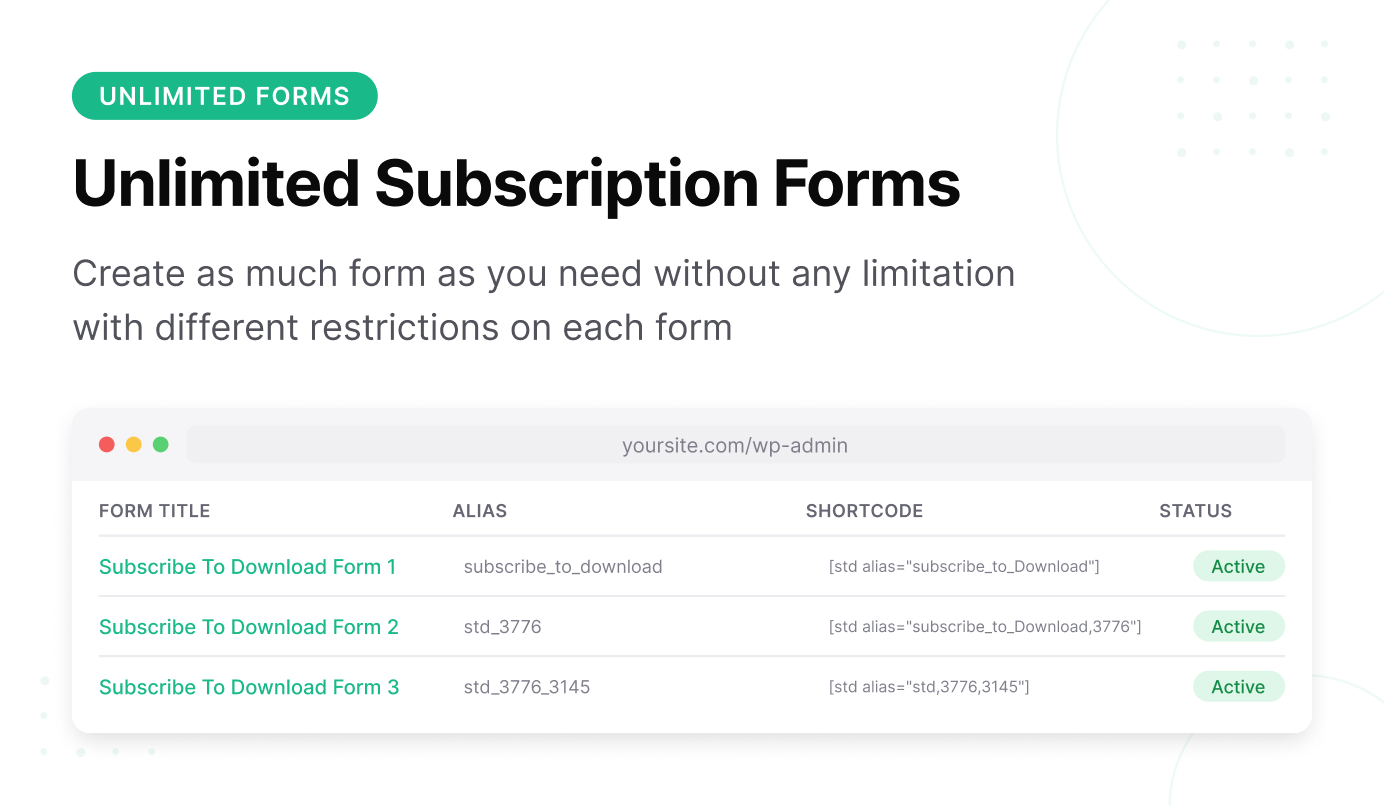
Task: Open Subscribe To Download Form 3
Action: (249, 687)
